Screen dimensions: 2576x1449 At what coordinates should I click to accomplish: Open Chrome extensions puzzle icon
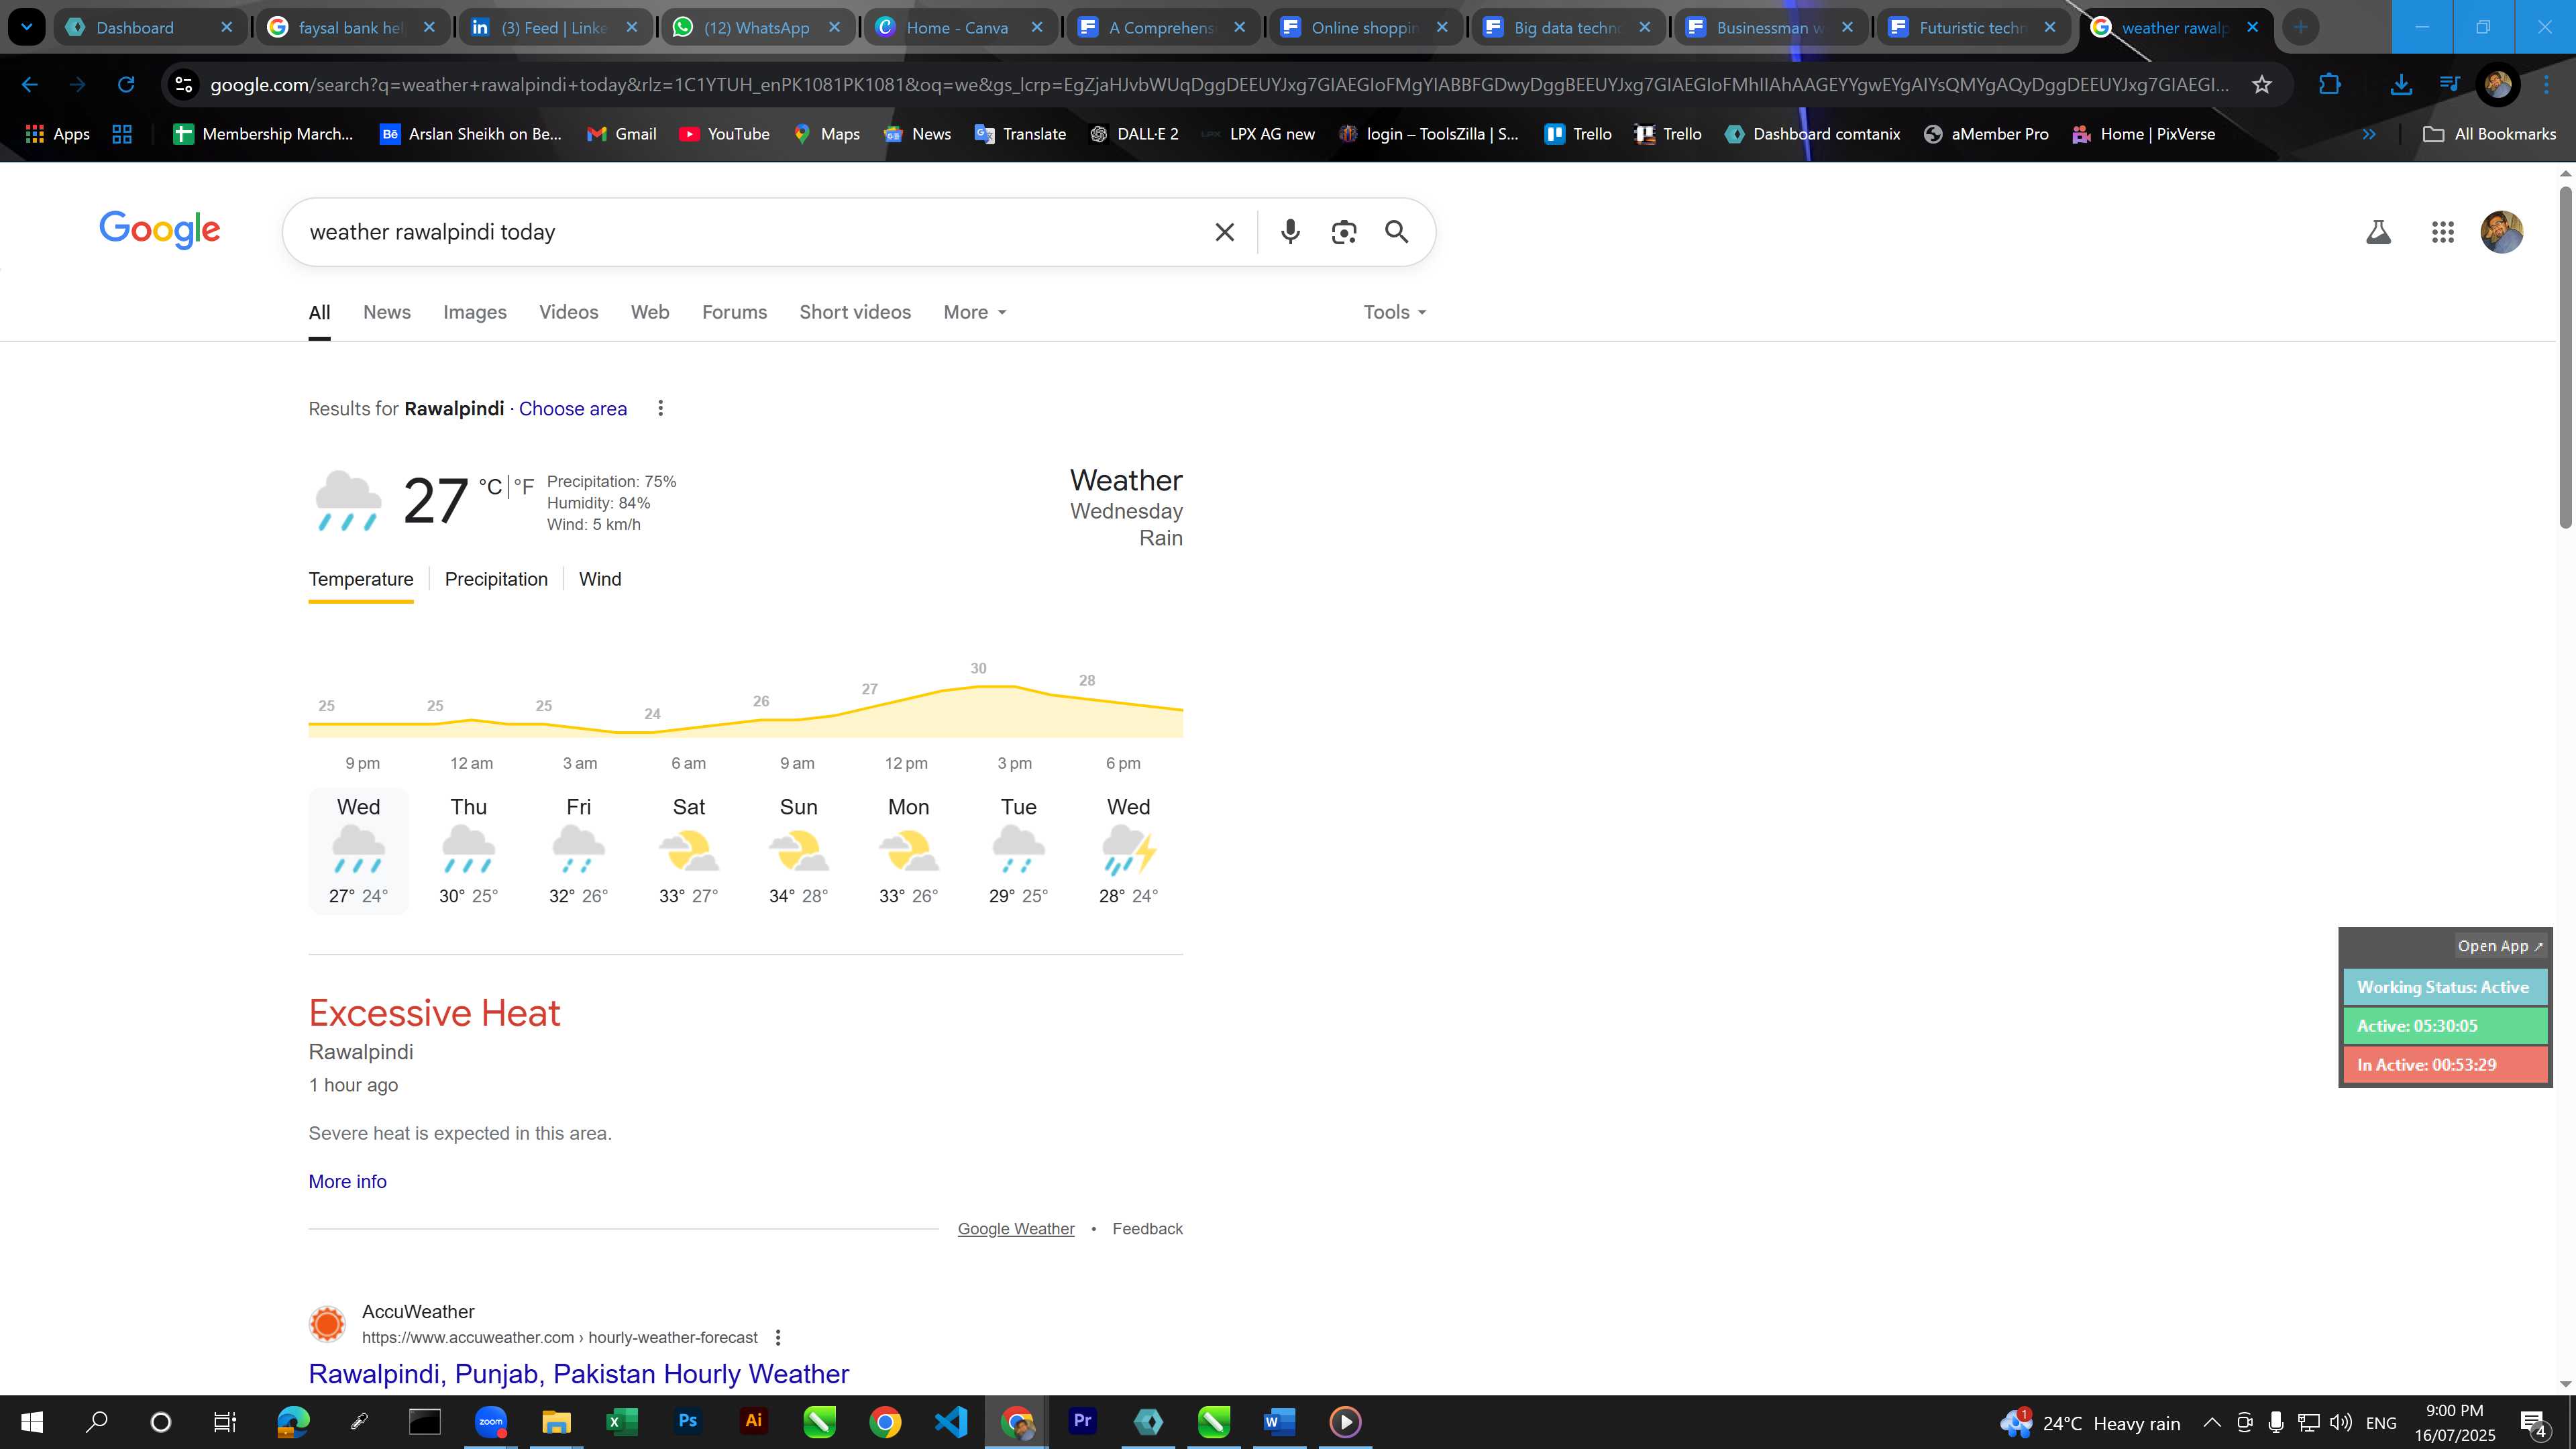[2329, 85]
